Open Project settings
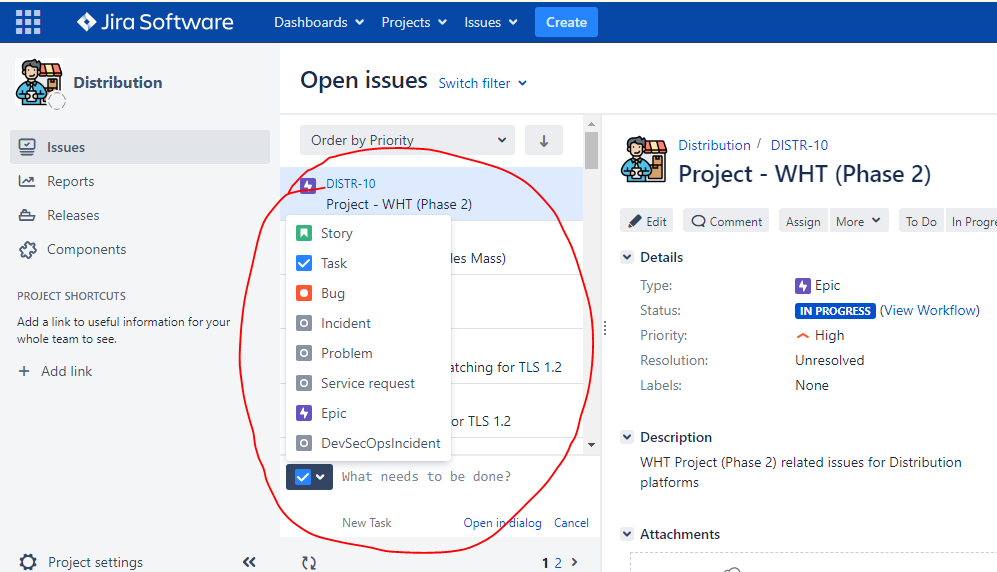997x572 pixels. 95,562
